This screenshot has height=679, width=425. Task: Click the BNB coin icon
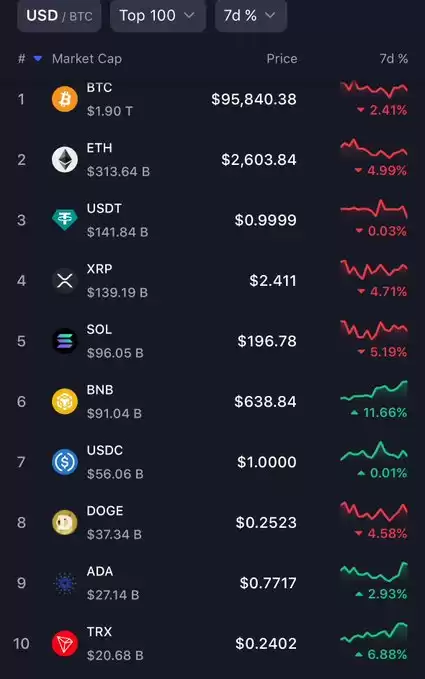point(65,401)
